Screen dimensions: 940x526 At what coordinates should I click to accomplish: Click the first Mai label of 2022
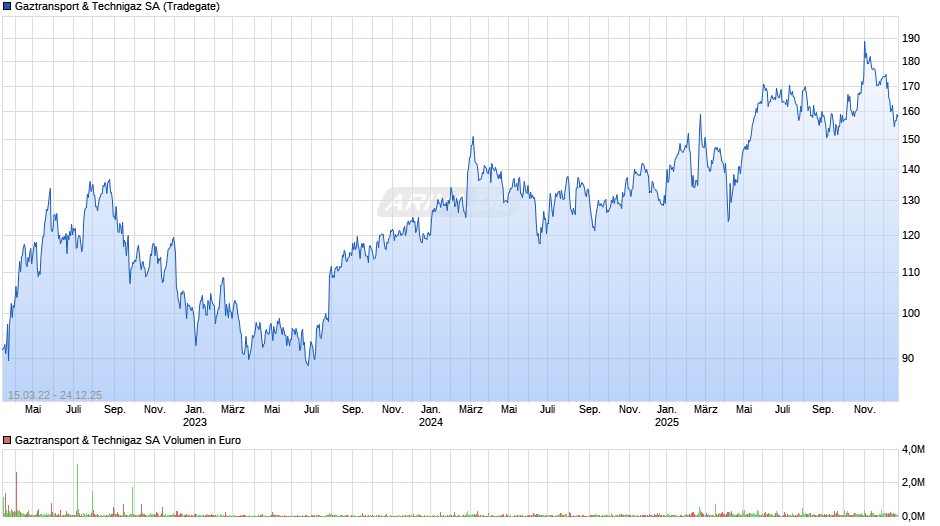(33, 410)
